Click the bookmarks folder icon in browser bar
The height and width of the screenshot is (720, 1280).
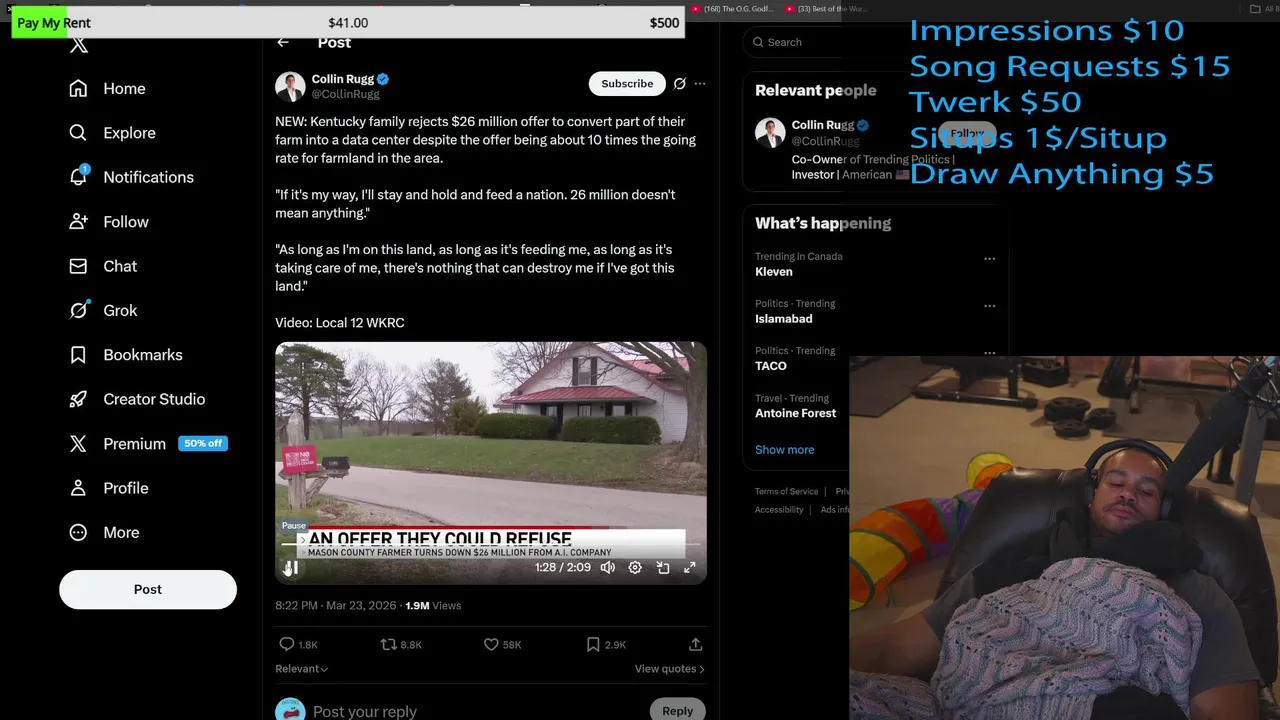tap(1256, 9)
